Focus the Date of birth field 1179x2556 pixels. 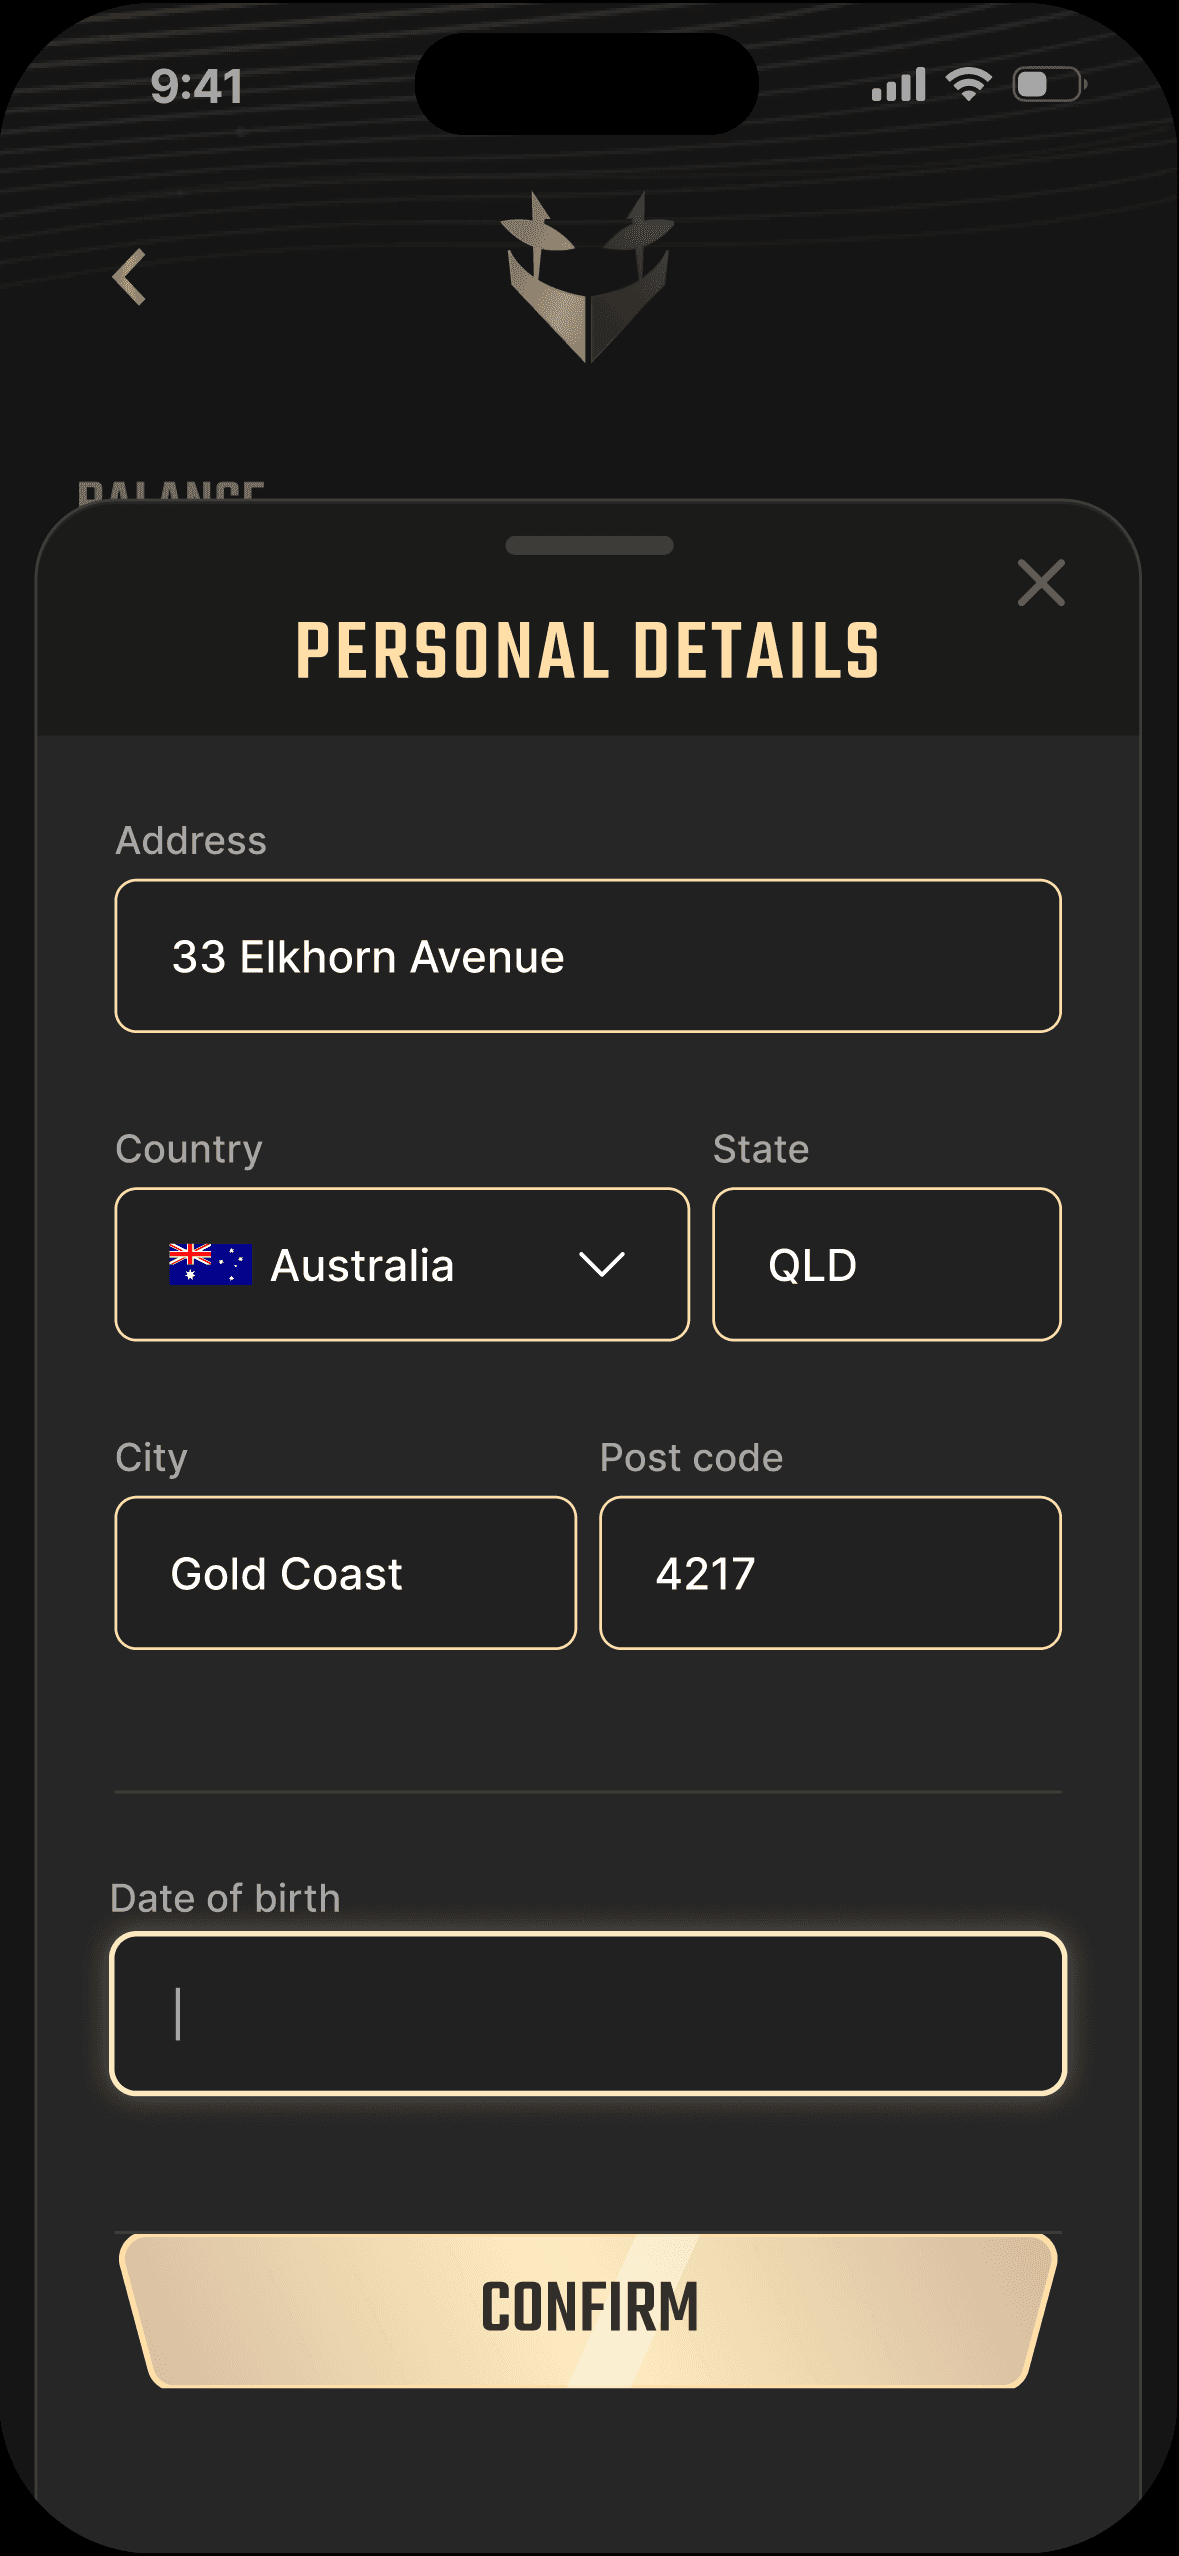[588, 2013]
